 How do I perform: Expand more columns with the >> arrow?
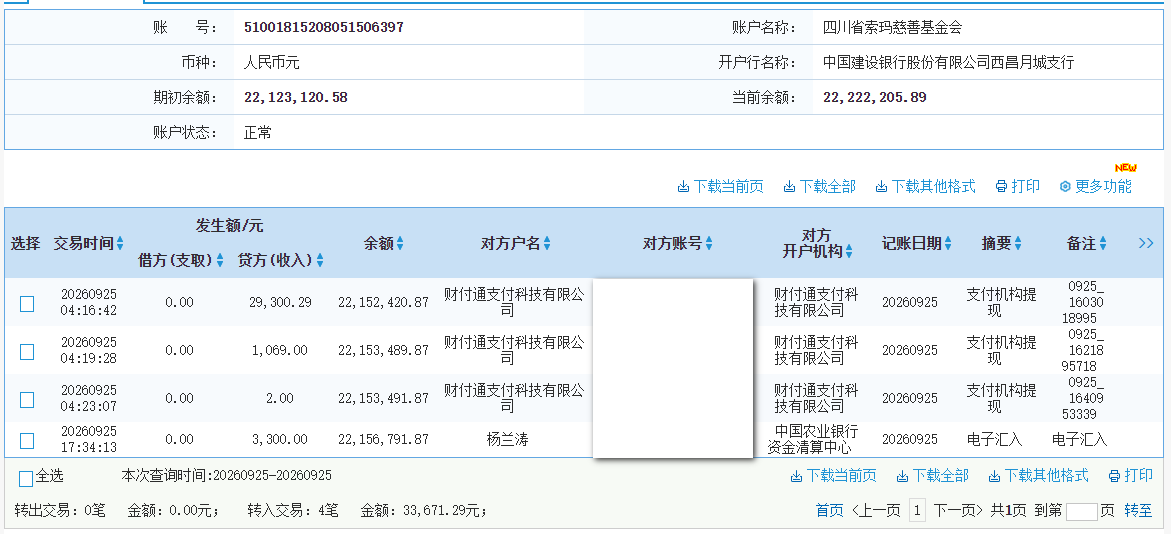(1146, 243)
